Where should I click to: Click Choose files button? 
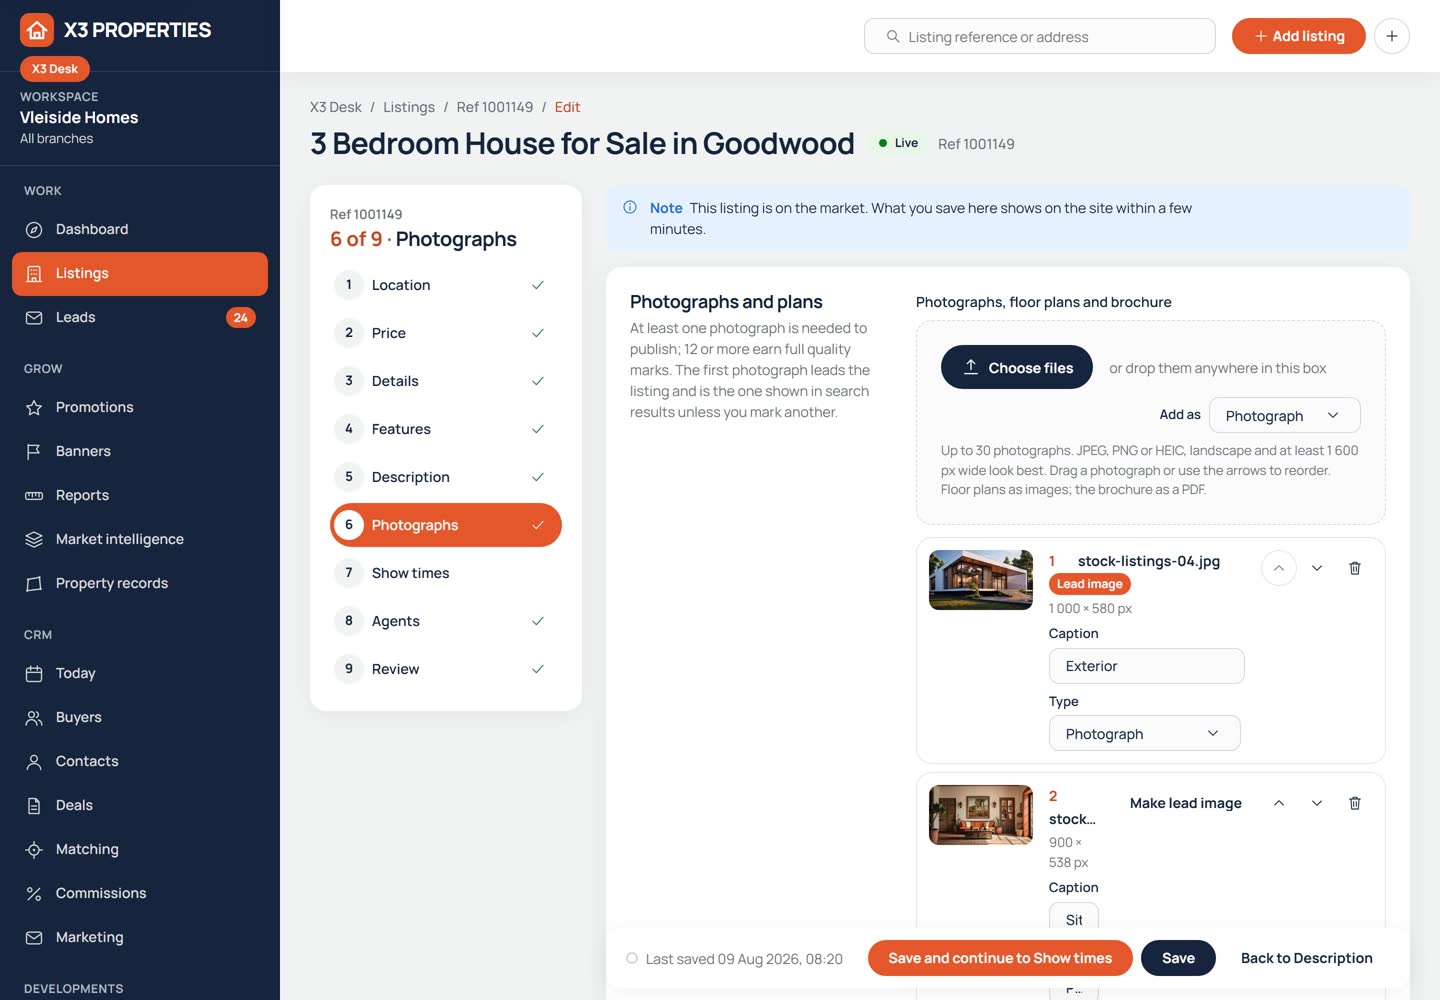tap(1017, 367)
